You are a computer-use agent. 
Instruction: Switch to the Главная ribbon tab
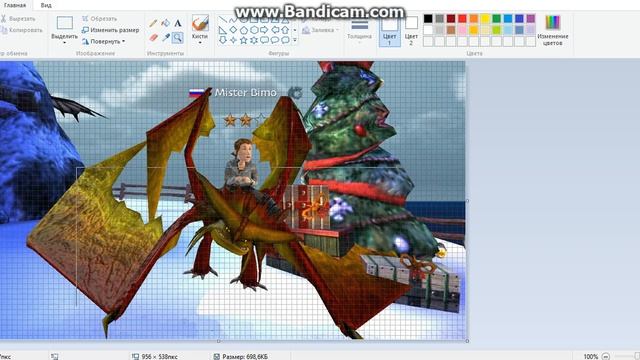tap(15, 5)
